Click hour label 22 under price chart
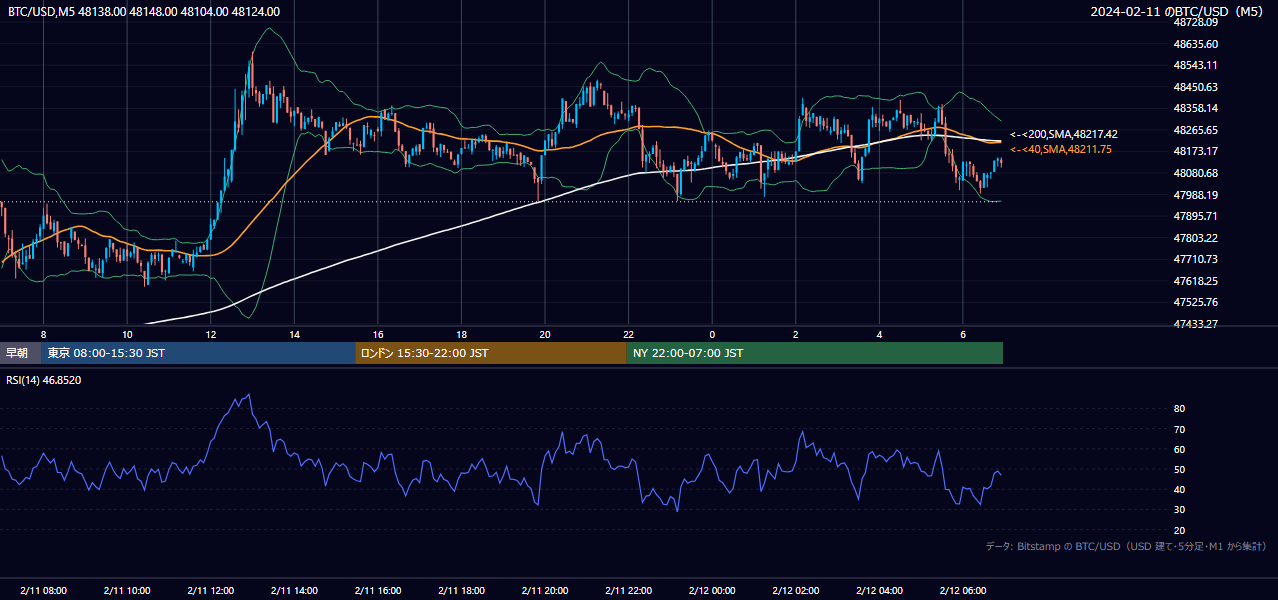Screen dimensions: 1278x600 click(628, 334)
